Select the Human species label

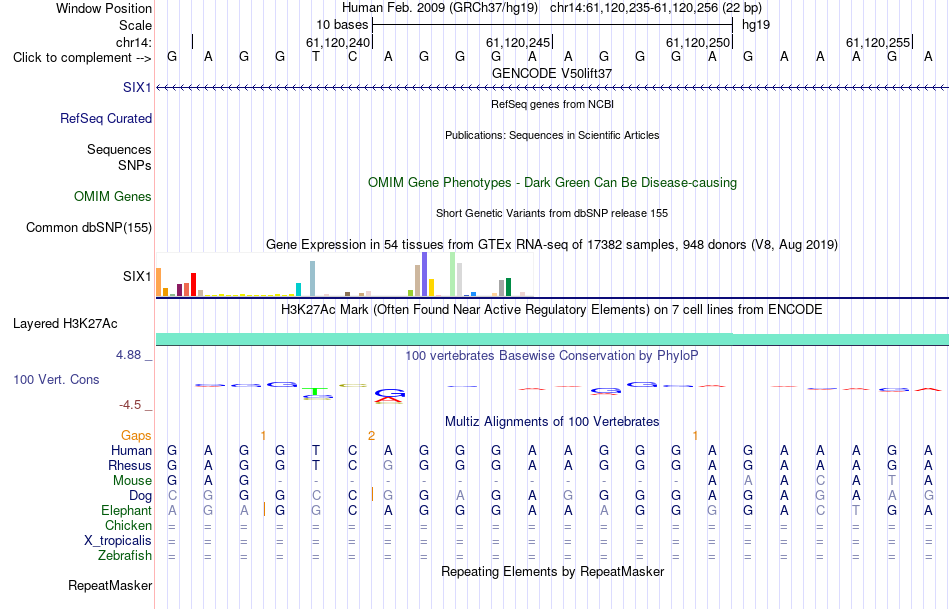(x=131, y=450)
